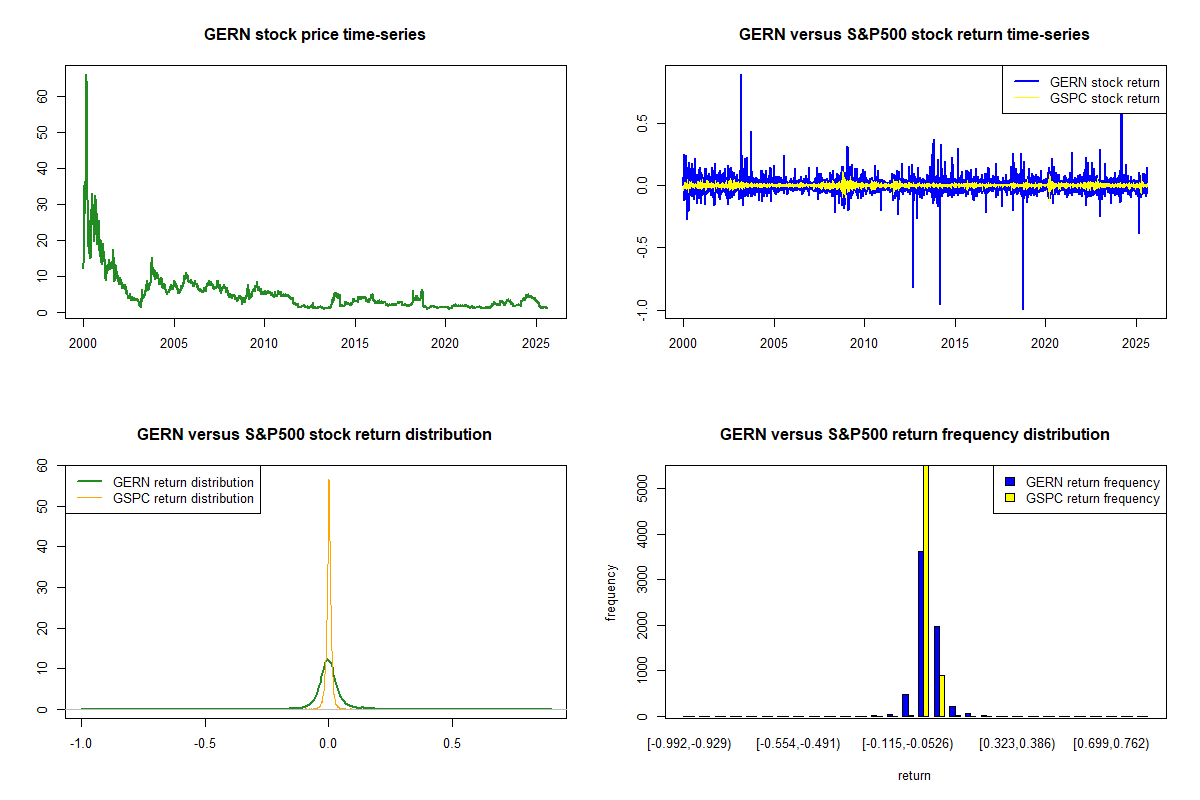1200x800 pixels.
Task: Click the blue line beside GERN stock return
Action: 1025,82
